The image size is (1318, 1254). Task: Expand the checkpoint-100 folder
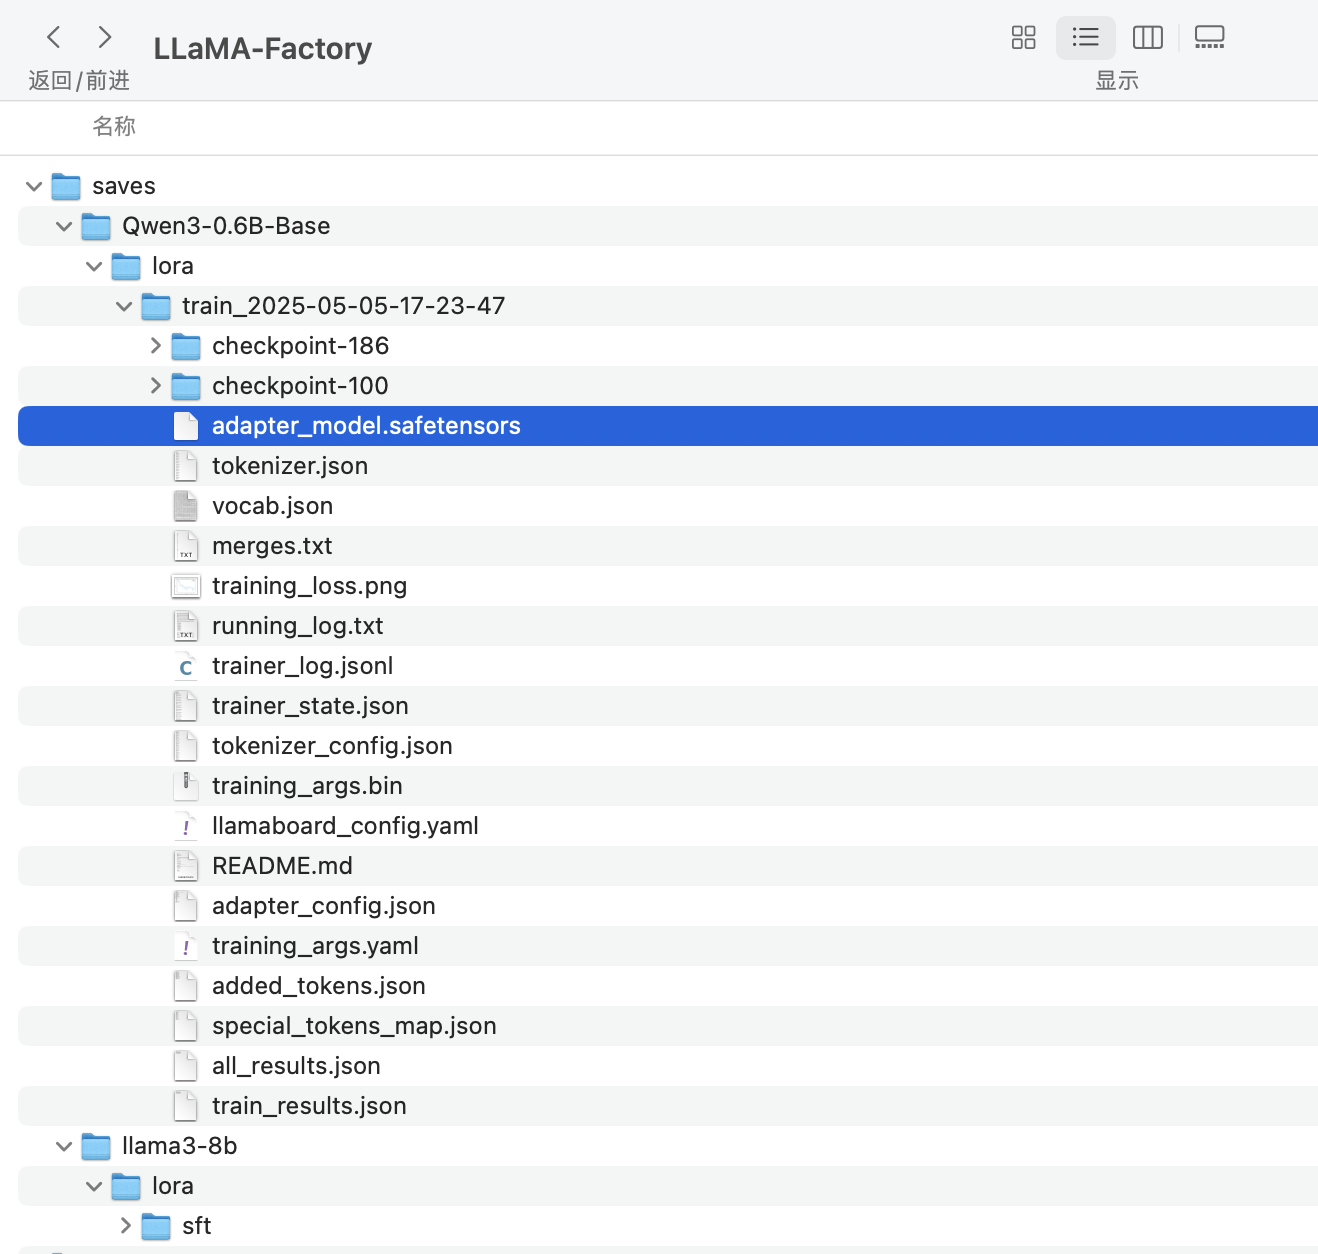point(155,386)
